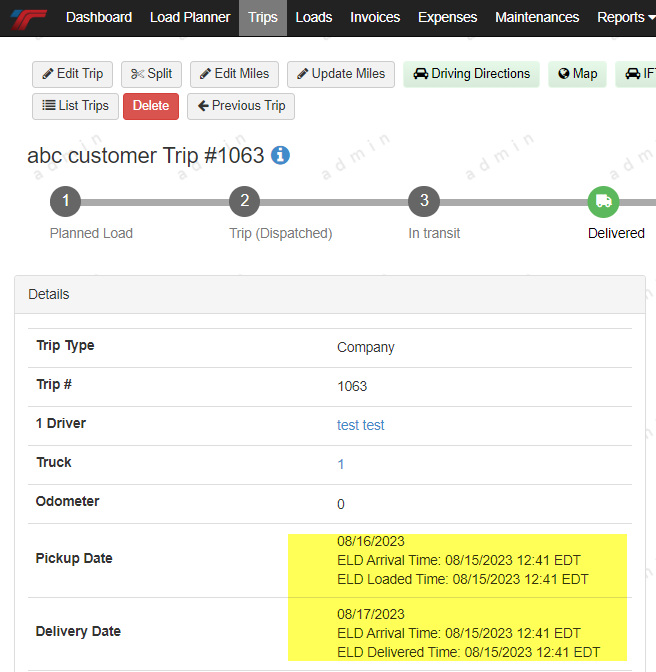Open the Map globe button
656x672 pixels.
577,74
